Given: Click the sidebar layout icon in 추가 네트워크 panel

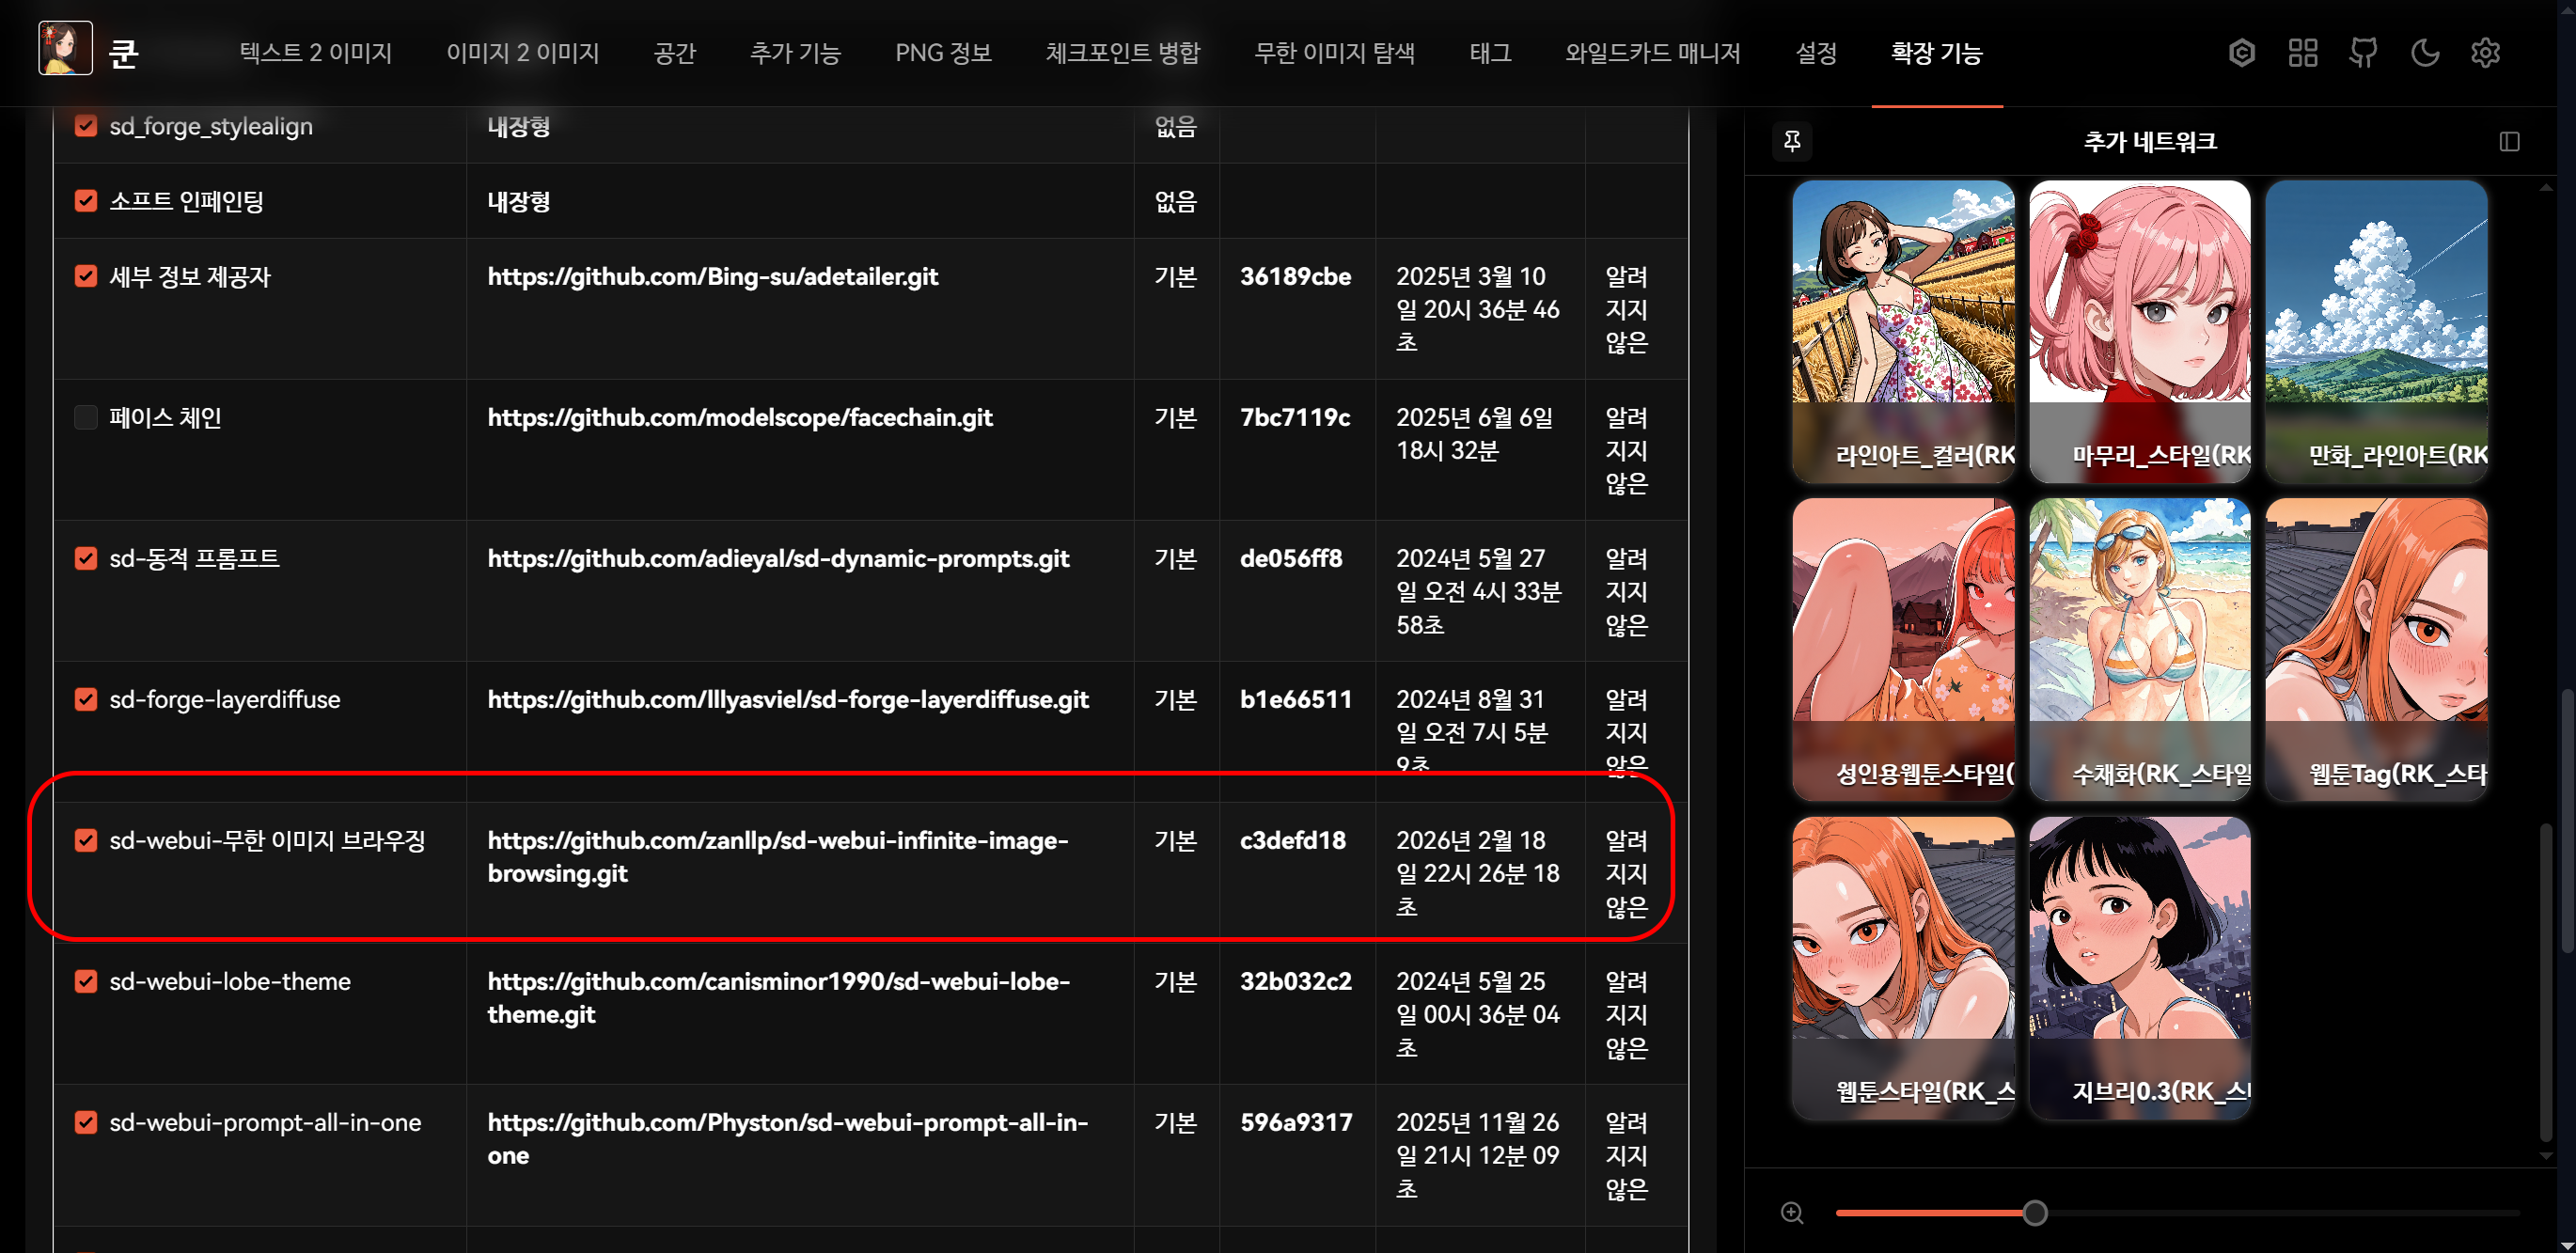Looking at the screenshot, I should pyautogui.click(x=2509, y=142).
